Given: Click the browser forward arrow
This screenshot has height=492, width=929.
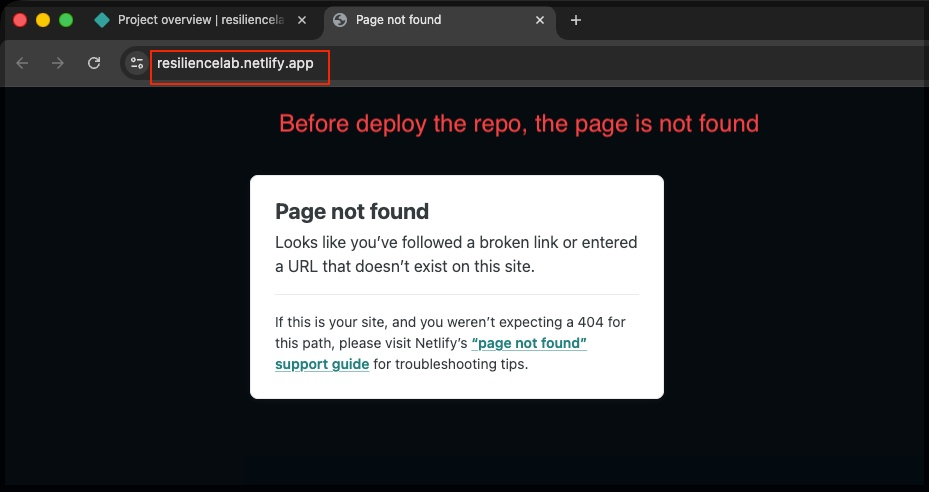Looking at the screenshot, I should pos(58,63).
